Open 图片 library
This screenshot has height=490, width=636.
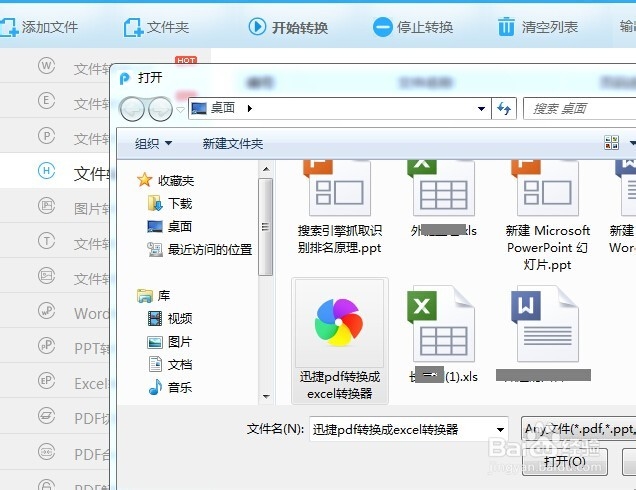(170, 342)
